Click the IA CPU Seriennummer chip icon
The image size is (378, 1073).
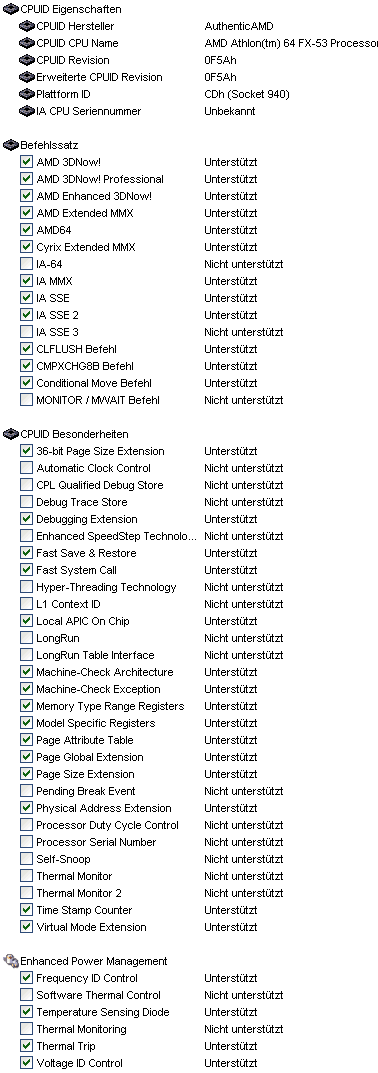pos(27,112)
